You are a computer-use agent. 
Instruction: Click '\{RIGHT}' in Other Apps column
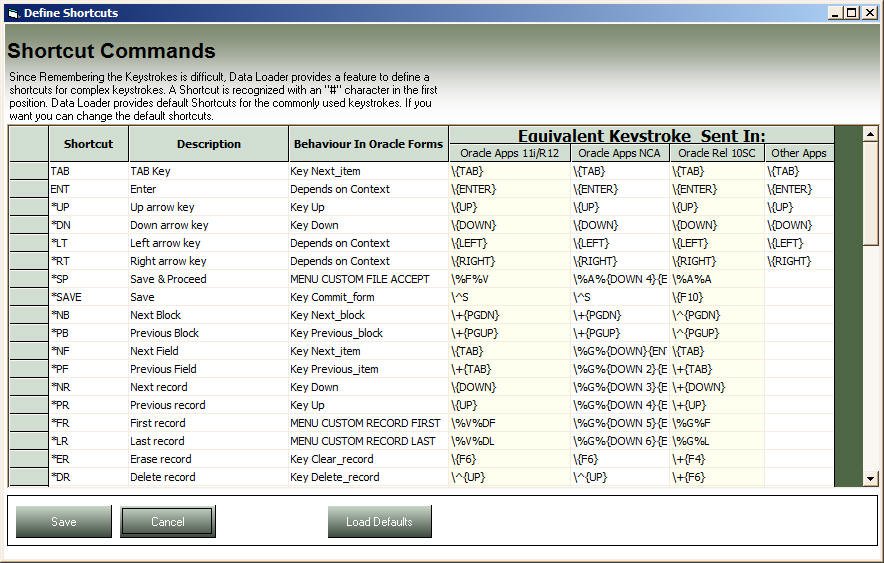[799, 261]
